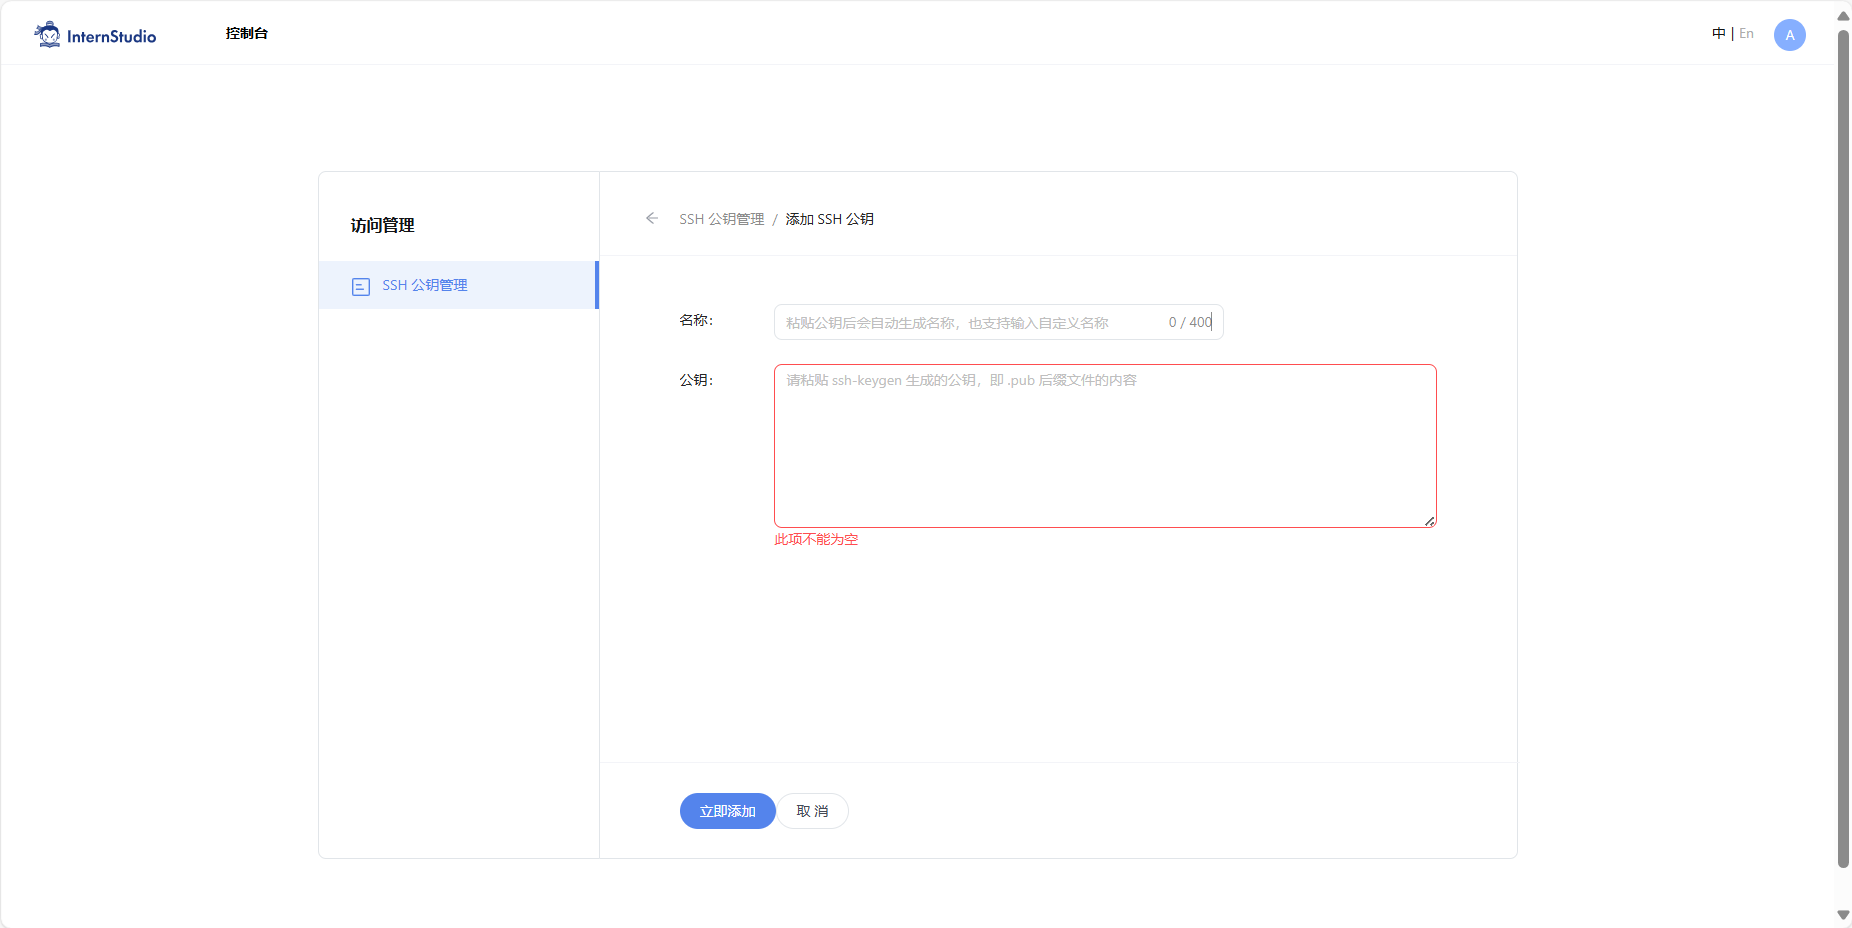Focus the 名称 name input field
The height and width of the screenshot is (928, 1852).
965,323
